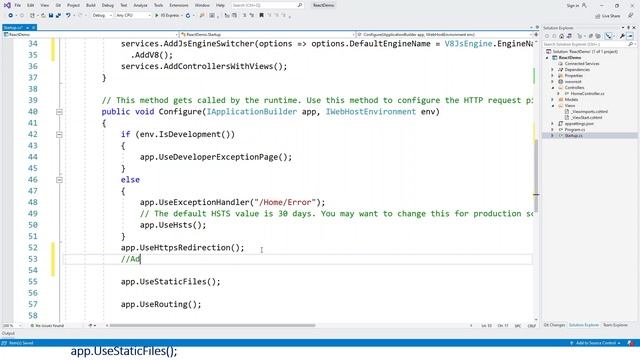Expand the wwwroot folder node
Screen dimensions: 640x360
(553, 82)
